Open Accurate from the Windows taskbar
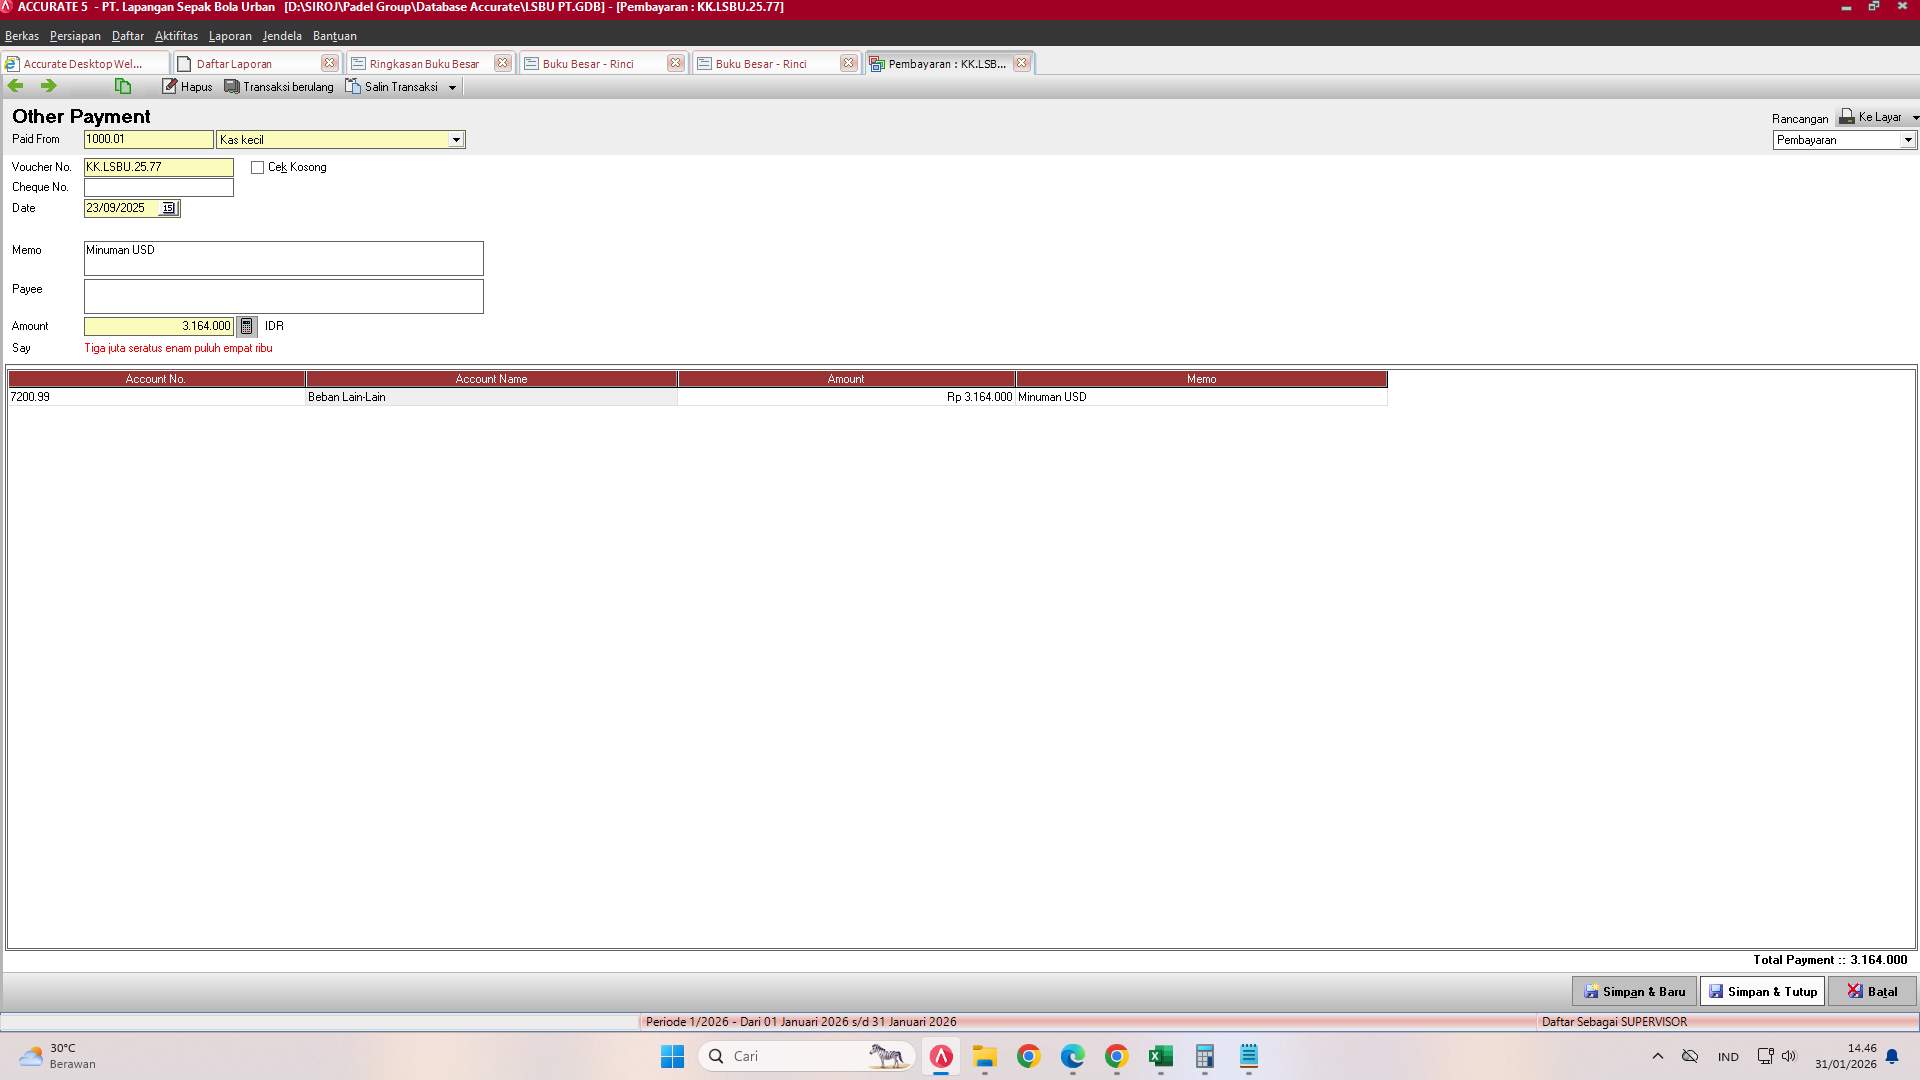 click(941, 1056)
